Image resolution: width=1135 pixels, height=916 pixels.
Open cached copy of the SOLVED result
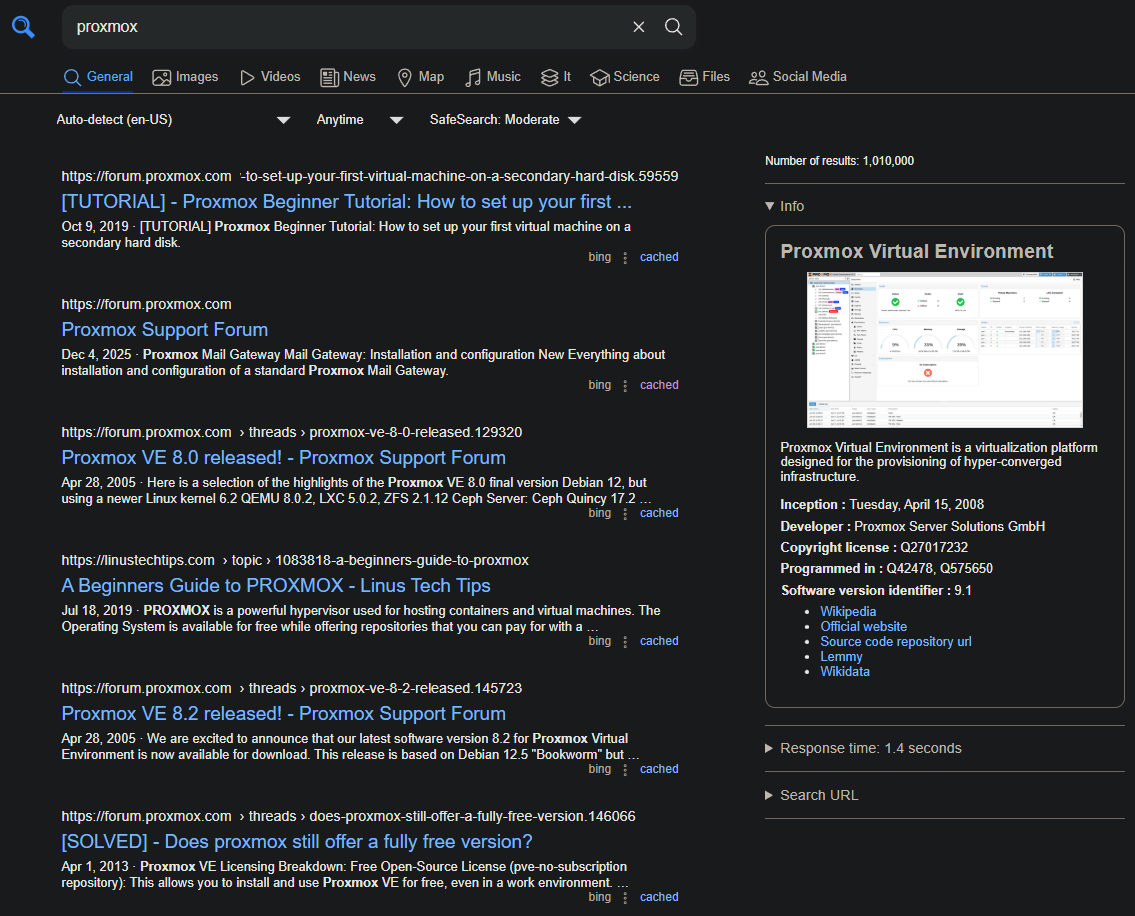point(659,897)
